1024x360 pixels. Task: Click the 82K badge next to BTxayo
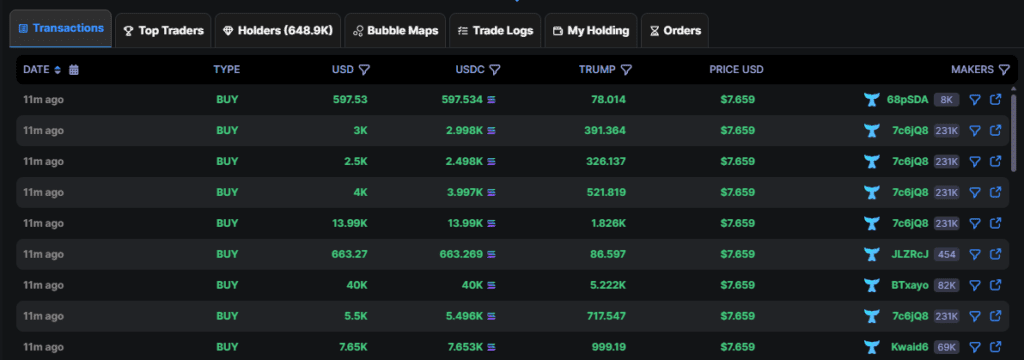pyautogui.click(x=946, y=285)
